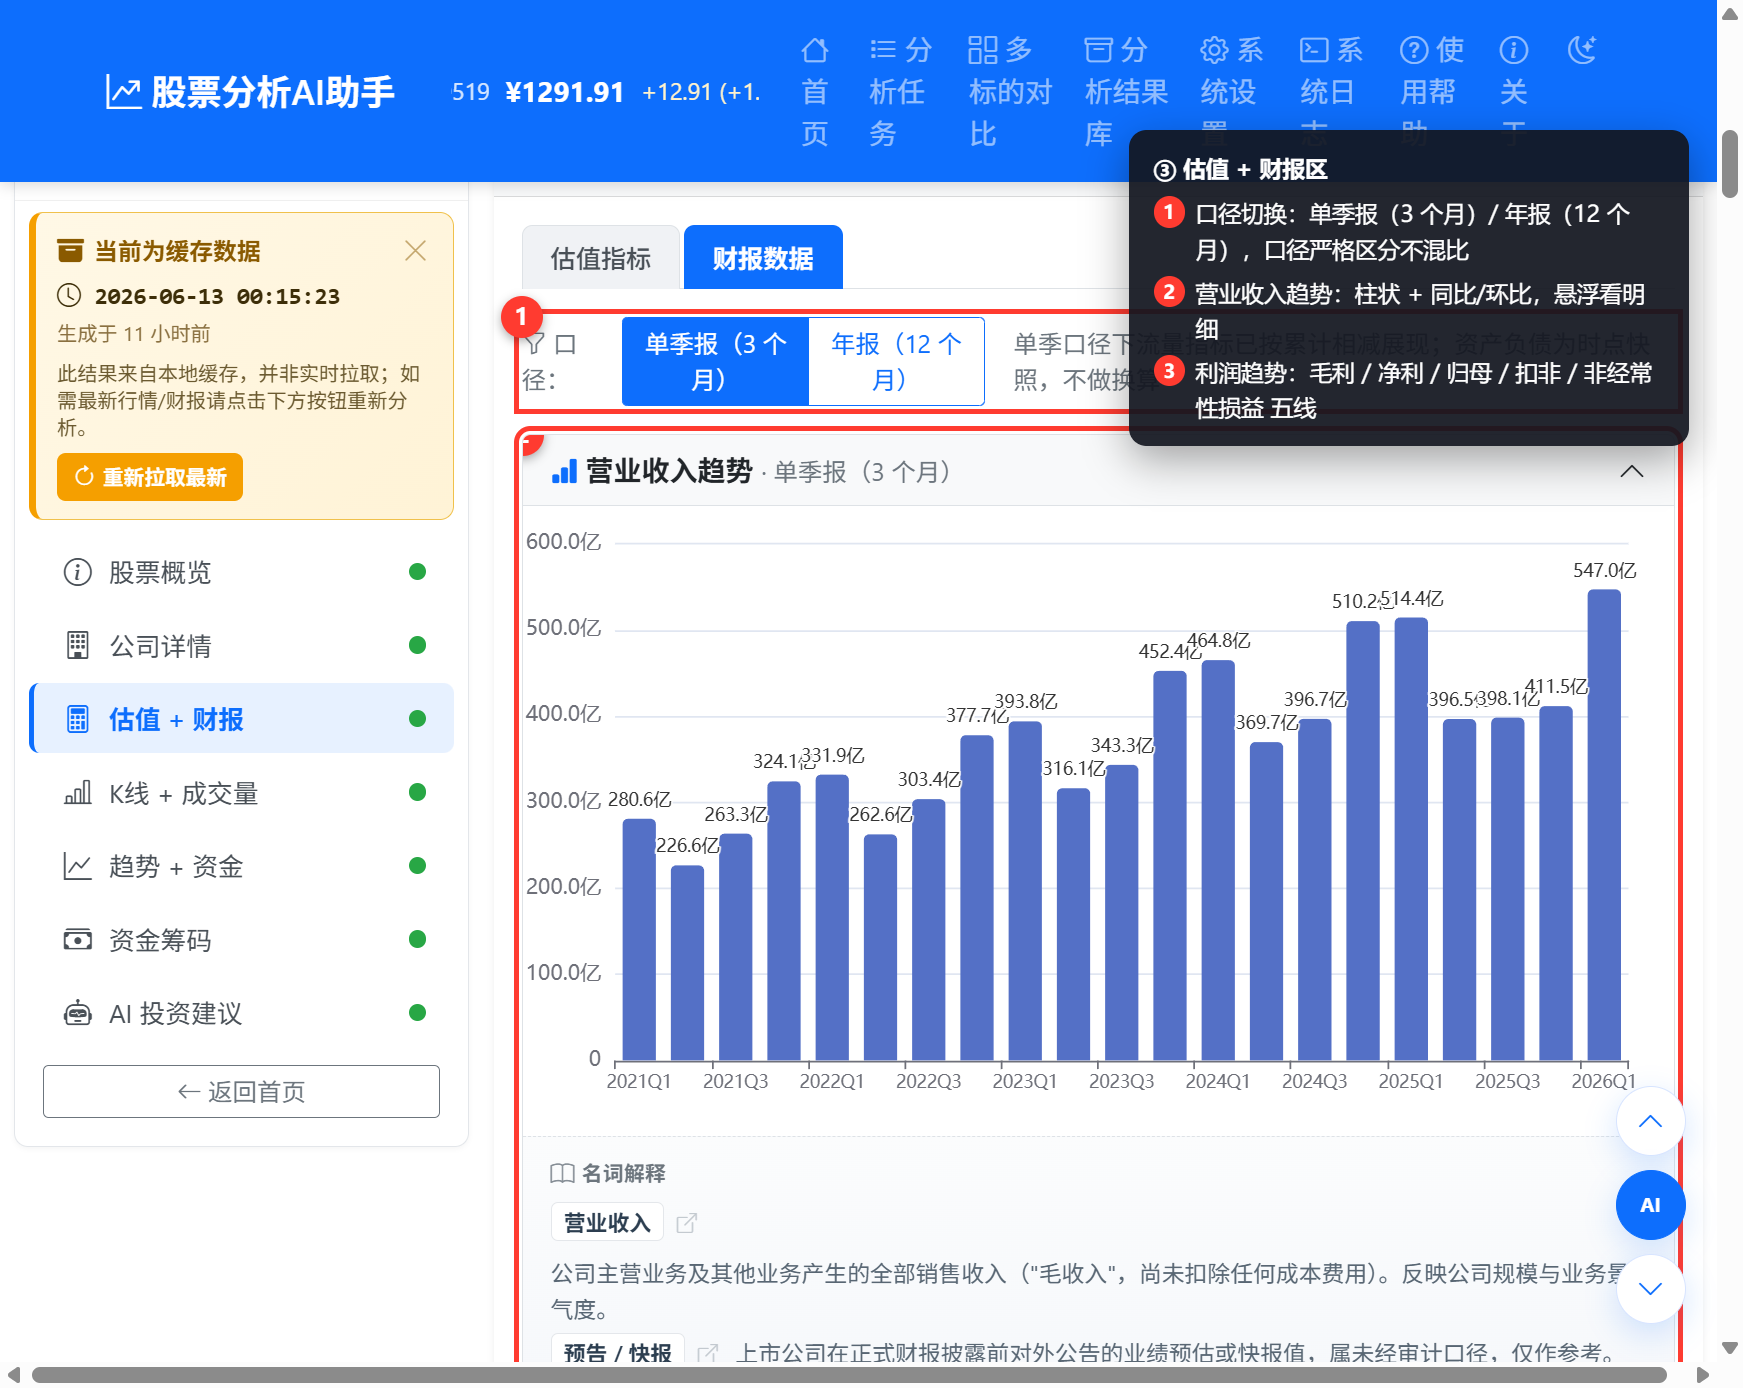Select 估值 + 财报 in the sidebar
1743x1388 pixels.
point(242,719)
